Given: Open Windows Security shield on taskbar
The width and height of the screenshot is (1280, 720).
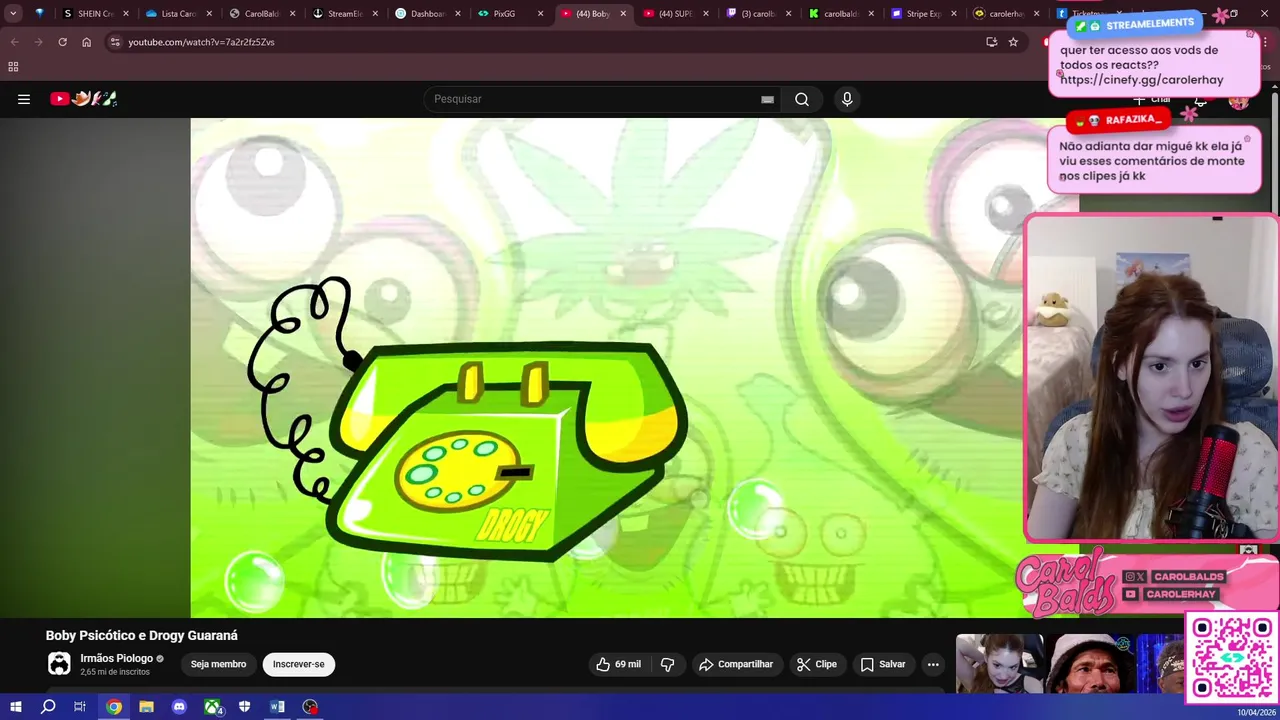Looking at the screenshot, I should (x=245, y=707).
